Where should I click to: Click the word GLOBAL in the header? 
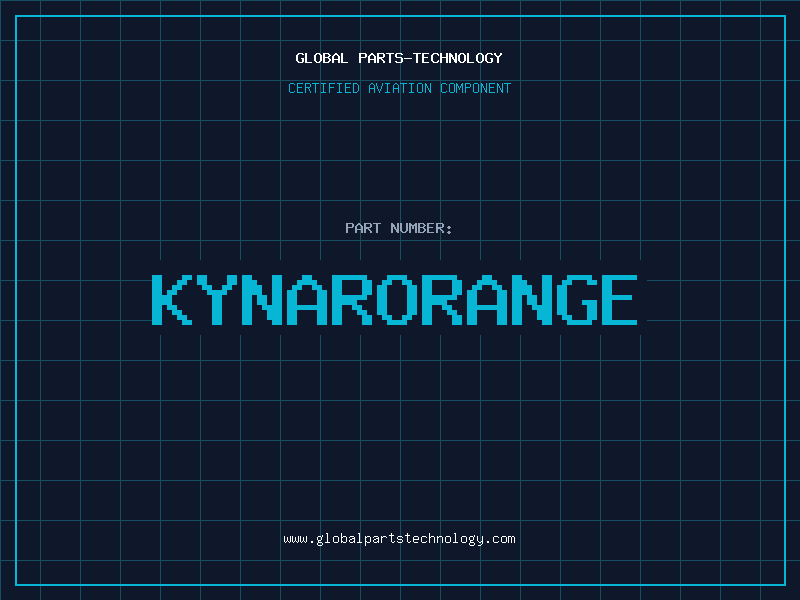[x=322, y=58]
